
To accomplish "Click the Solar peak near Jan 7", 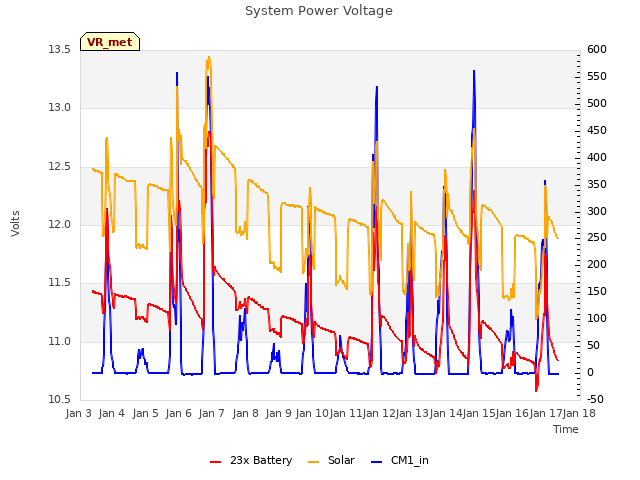I will tap(209, 58).
